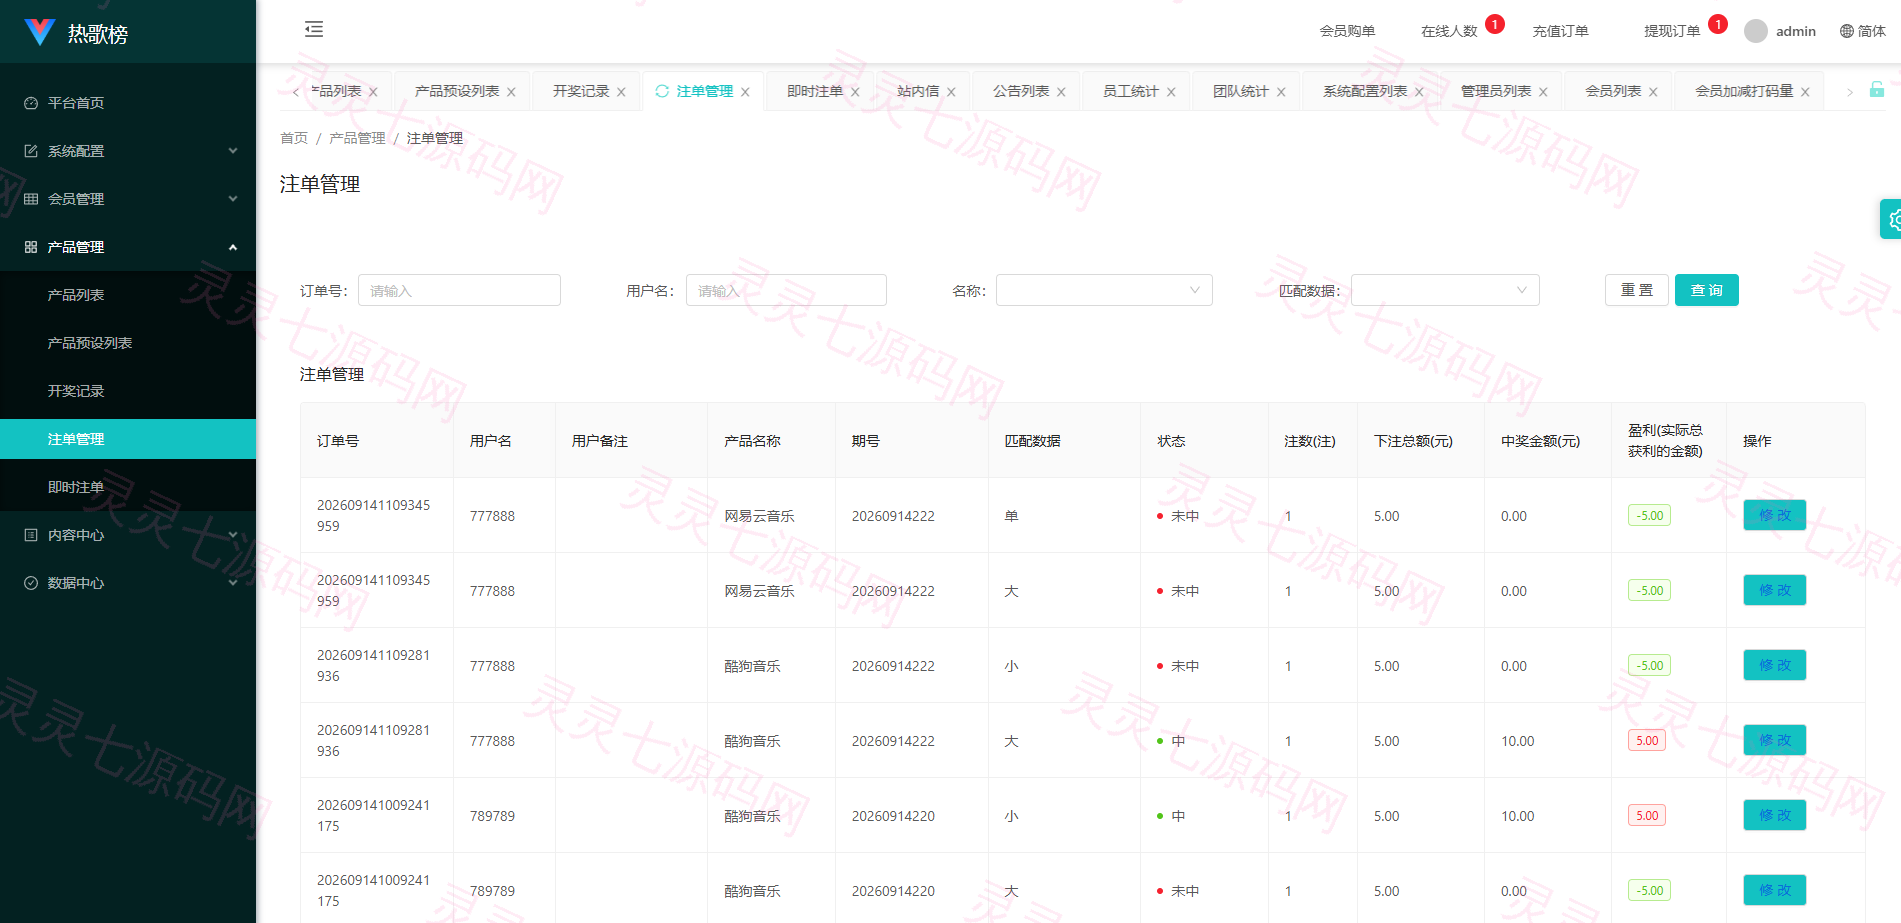This screenshot has width=1901, height=923.
Task: Switch to the 系统配置列表 tab
Action: tap(1364, 91)
